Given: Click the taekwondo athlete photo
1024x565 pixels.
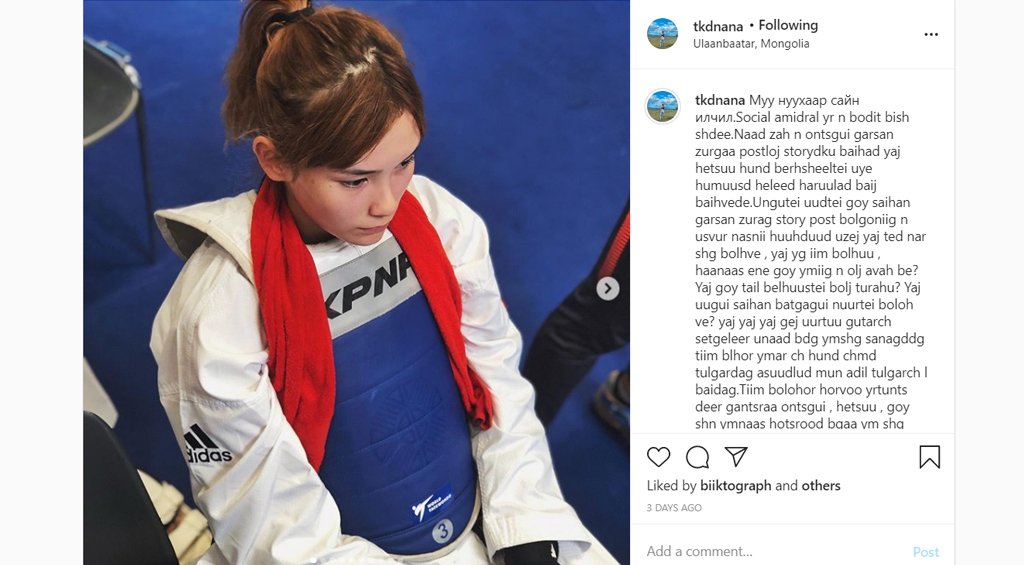Looking at the screenshot, I should click(357, 282).
